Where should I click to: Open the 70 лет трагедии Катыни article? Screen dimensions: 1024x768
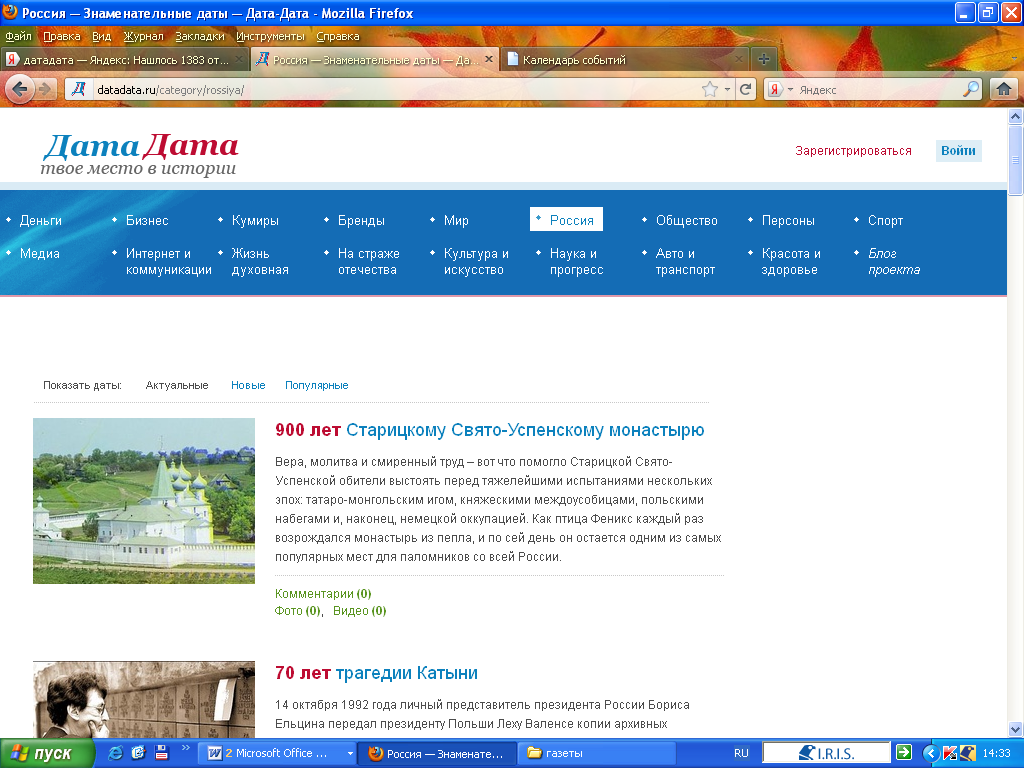click(376, 673)
